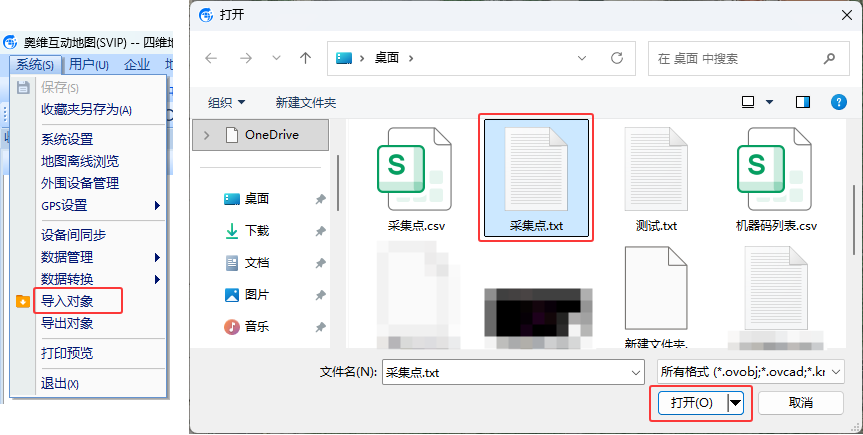Click the search magnifier icon
Image resolution: width=863 pixels, height=435 pixels.
pos(829,58)
